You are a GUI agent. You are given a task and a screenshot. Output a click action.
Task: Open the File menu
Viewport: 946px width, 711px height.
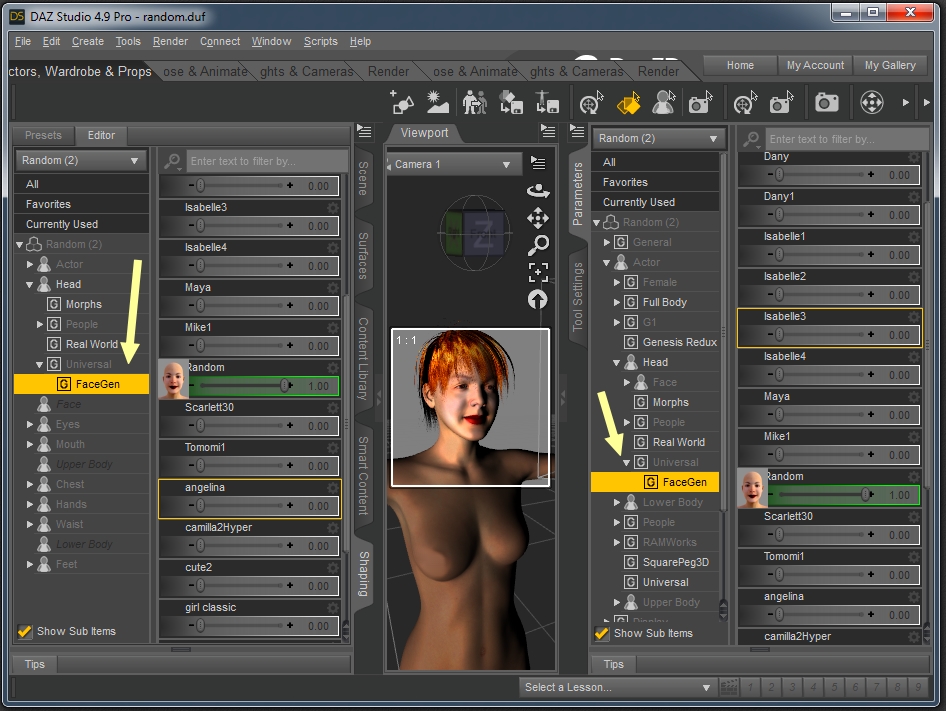click(23, 42)
